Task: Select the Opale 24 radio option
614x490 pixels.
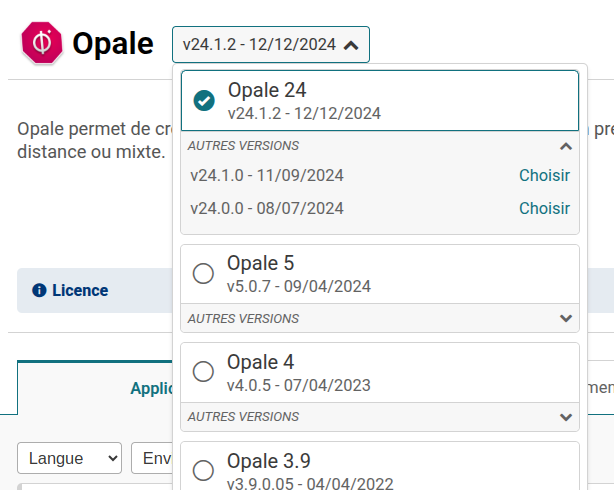Action: pos(204,101)
